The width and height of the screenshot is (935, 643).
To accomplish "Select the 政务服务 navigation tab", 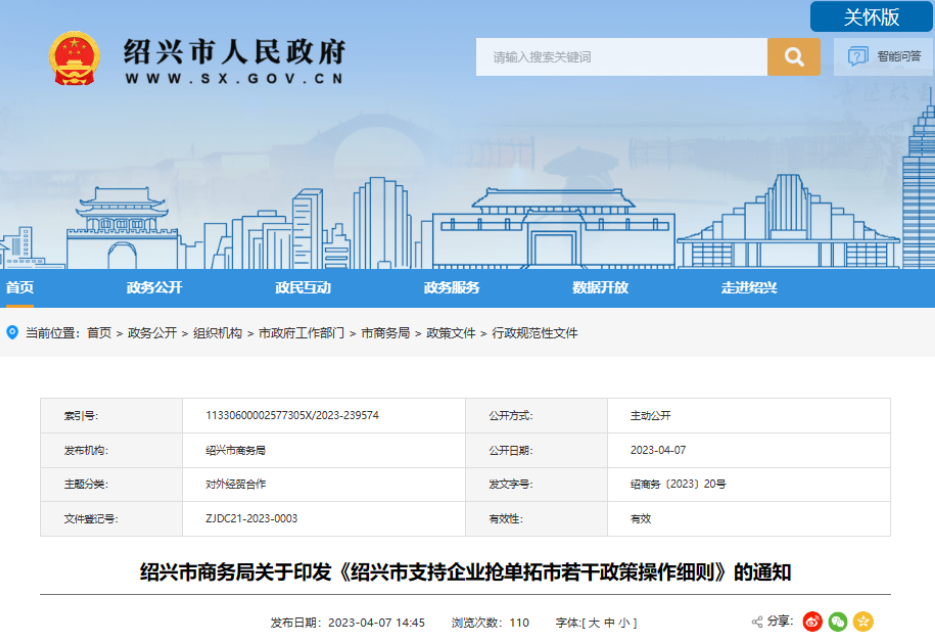I will click(451, 288).
